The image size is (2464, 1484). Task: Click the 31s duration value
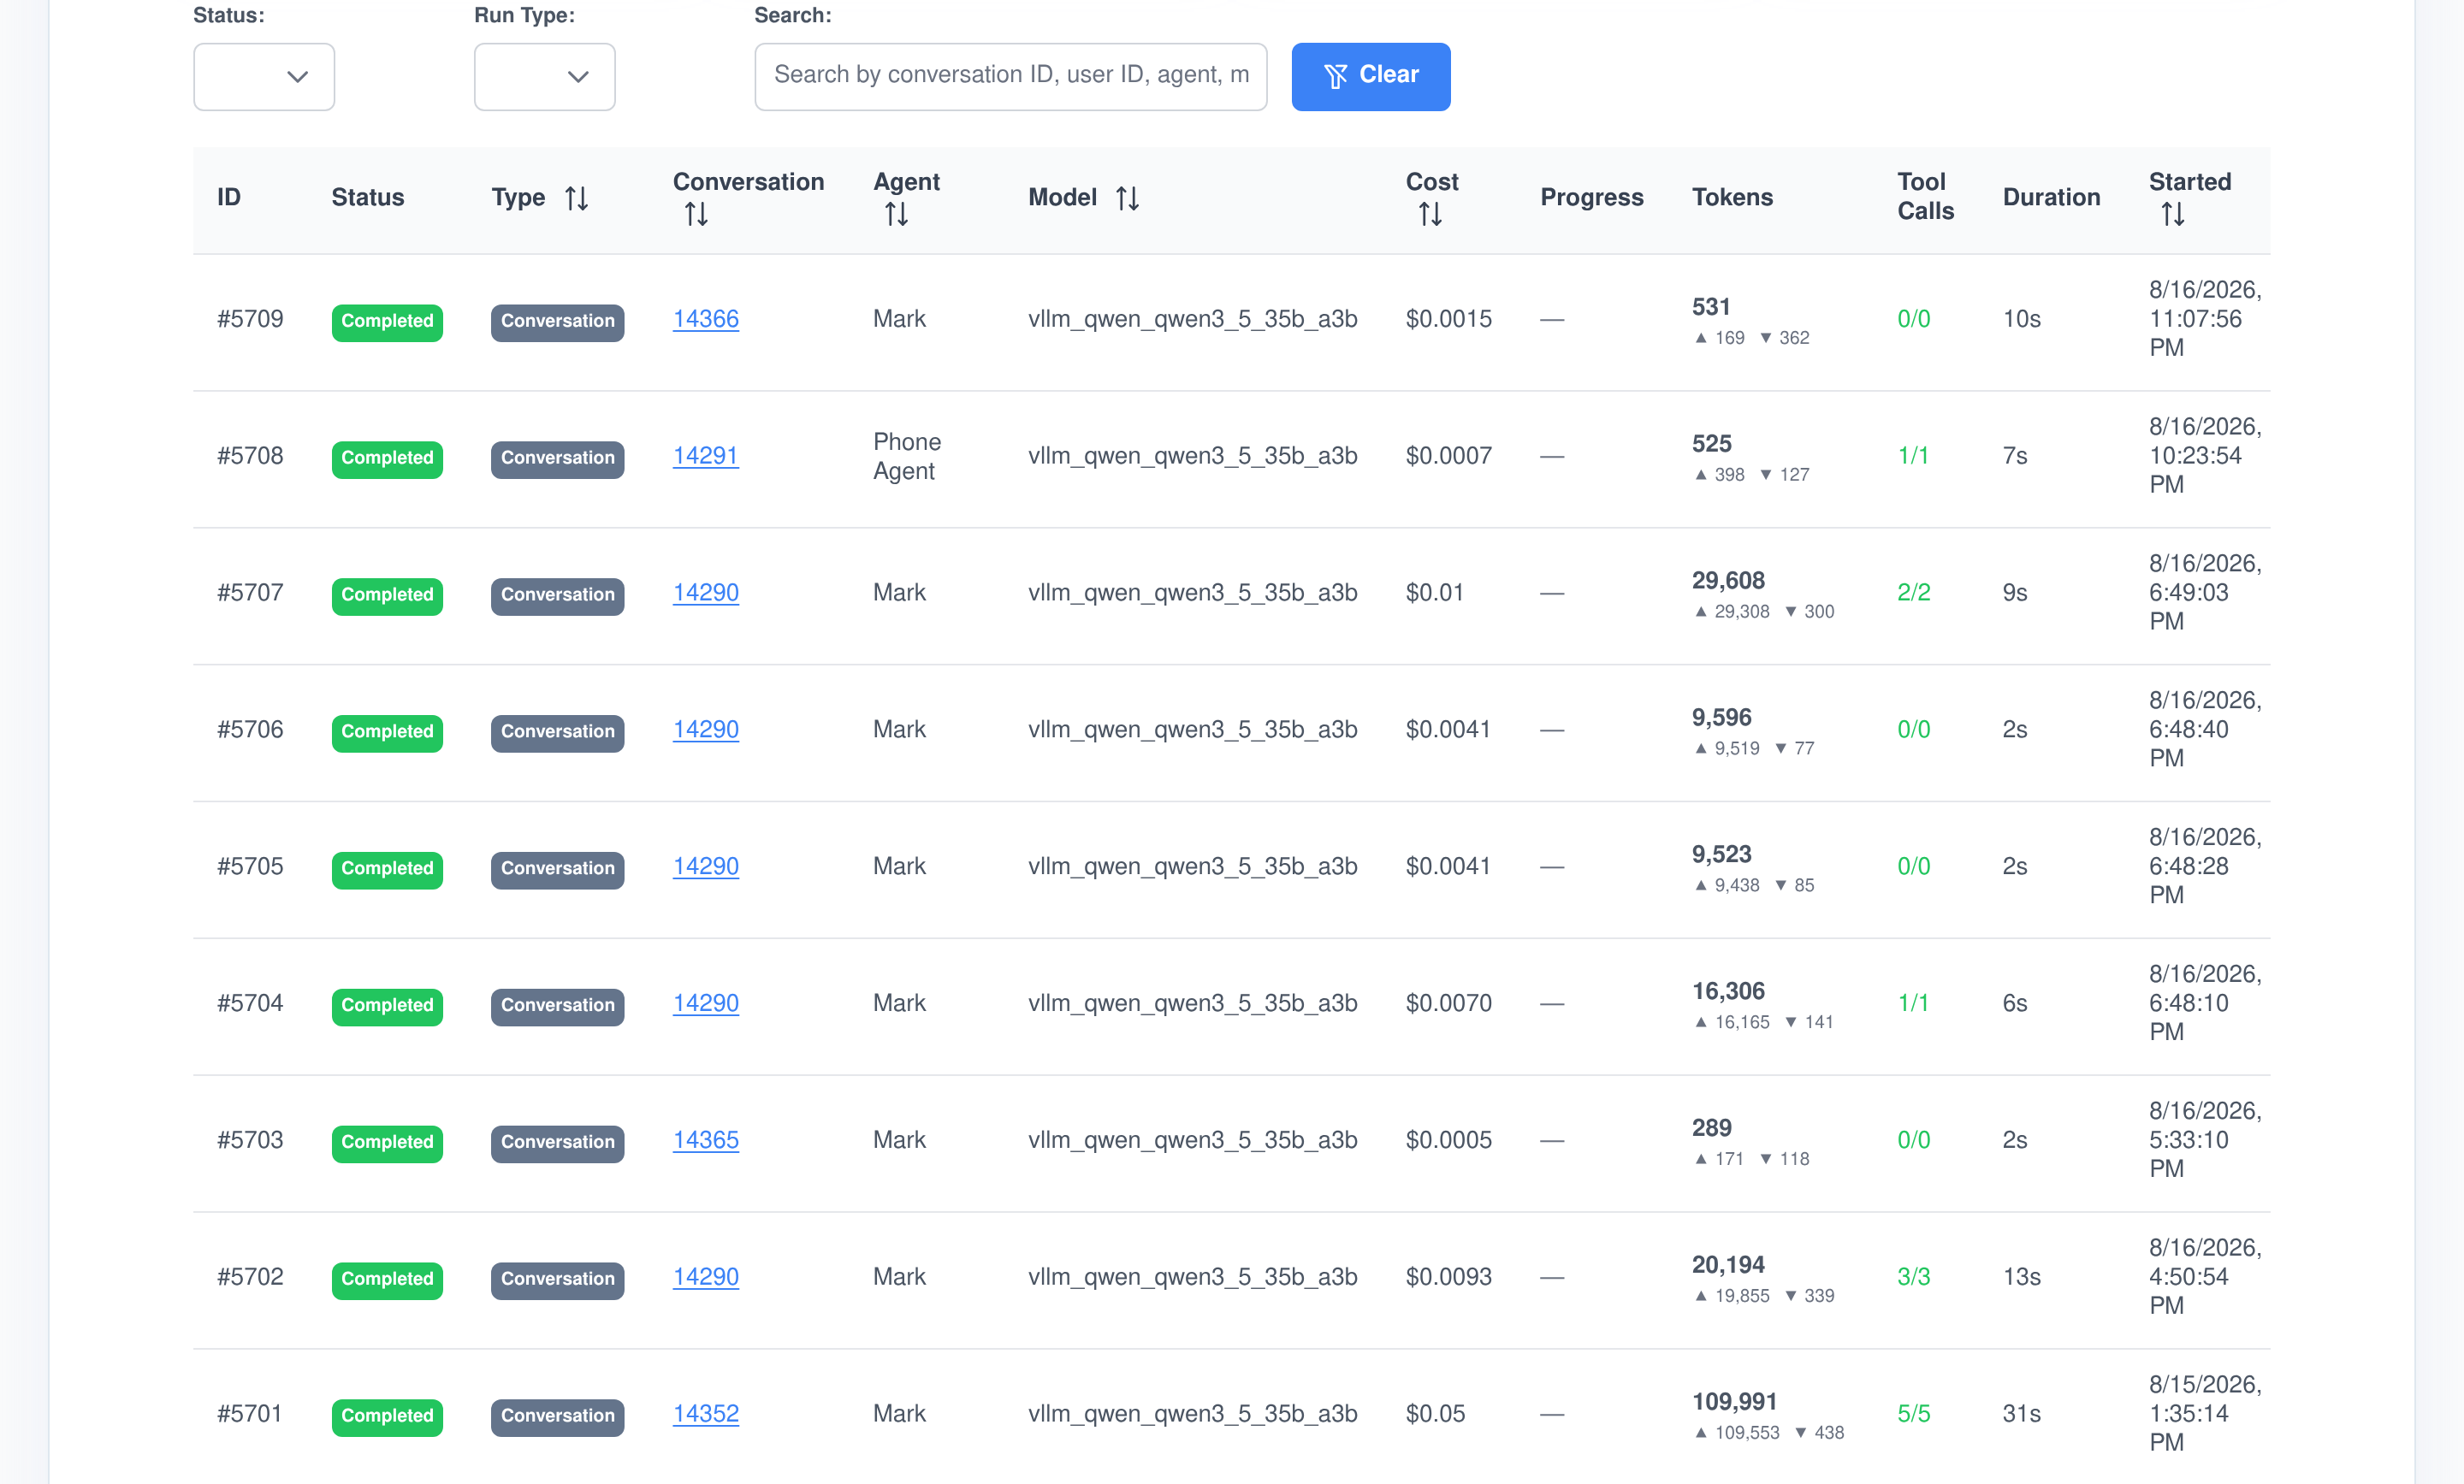pyautogui.click(x=2021, y=1415)
